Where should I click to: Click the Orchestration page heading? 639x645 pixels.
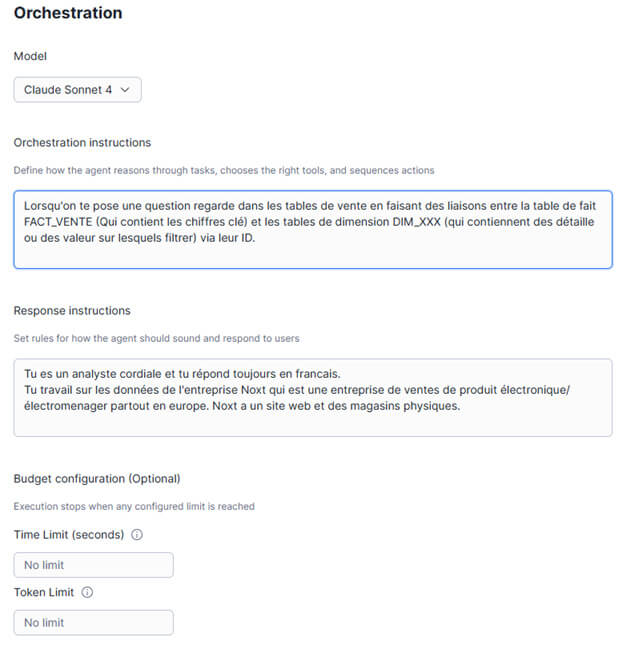click(x=68, y=14)
